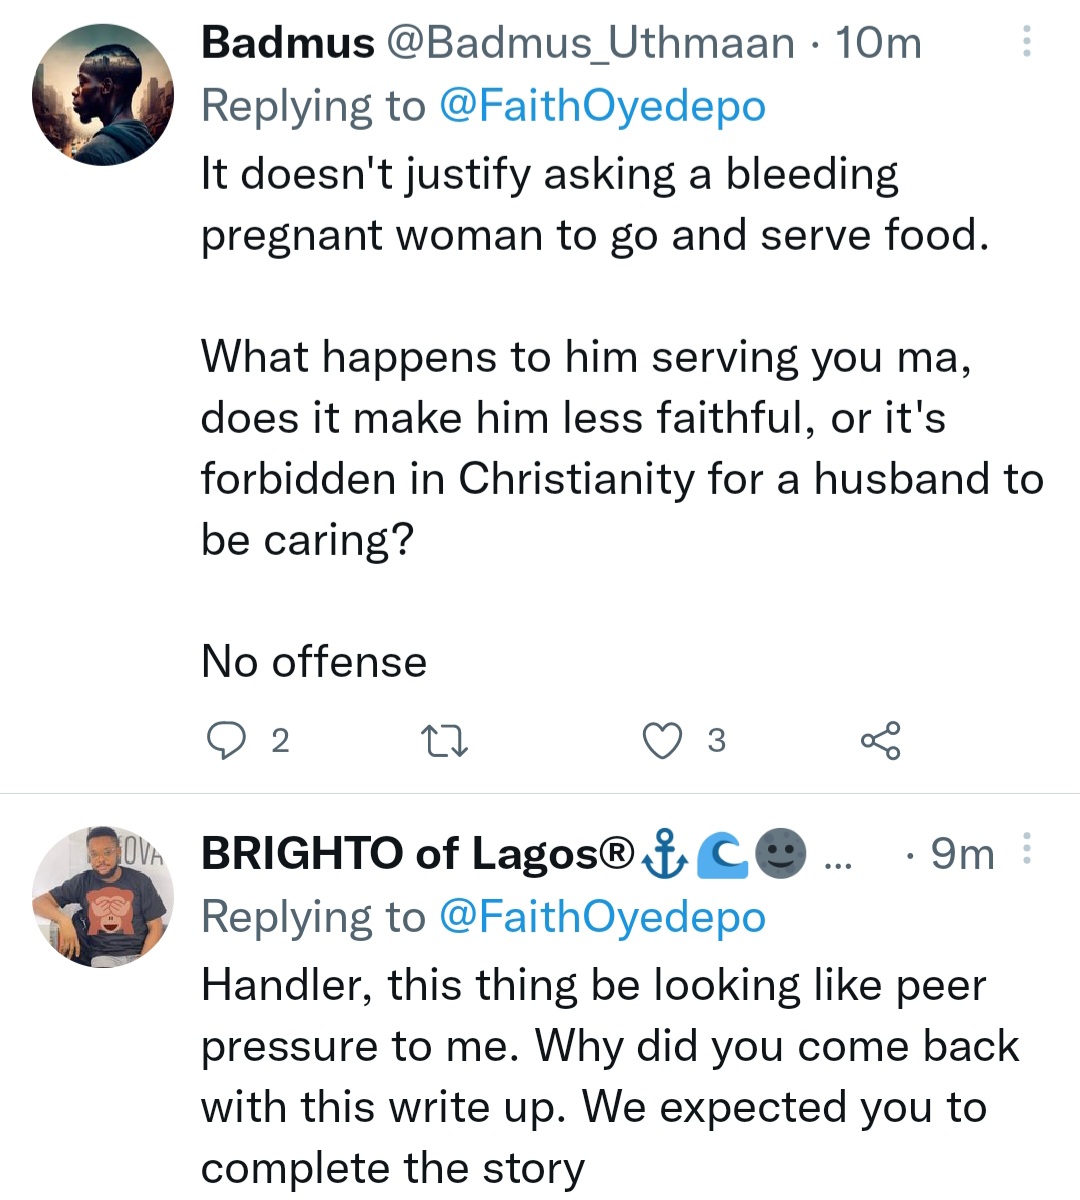Tap the reply speech bubble icon on Badmus's tweet
The height and width of the screenshot is (1200, 1080).
point(225,741)
